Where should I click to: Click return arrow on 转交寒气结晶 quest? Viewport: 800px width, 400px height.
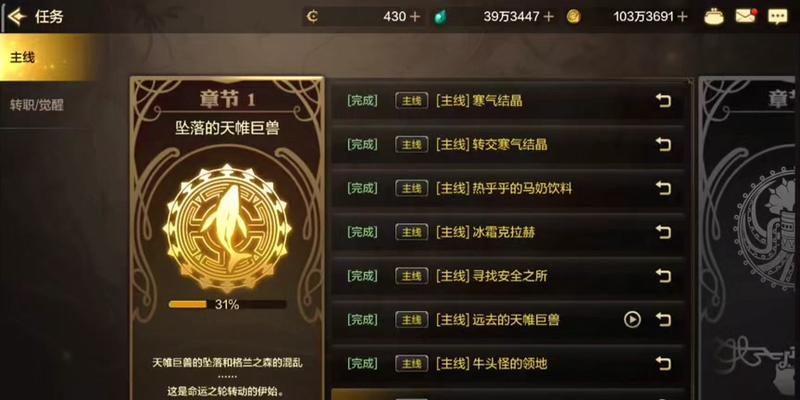coord(663,144)
